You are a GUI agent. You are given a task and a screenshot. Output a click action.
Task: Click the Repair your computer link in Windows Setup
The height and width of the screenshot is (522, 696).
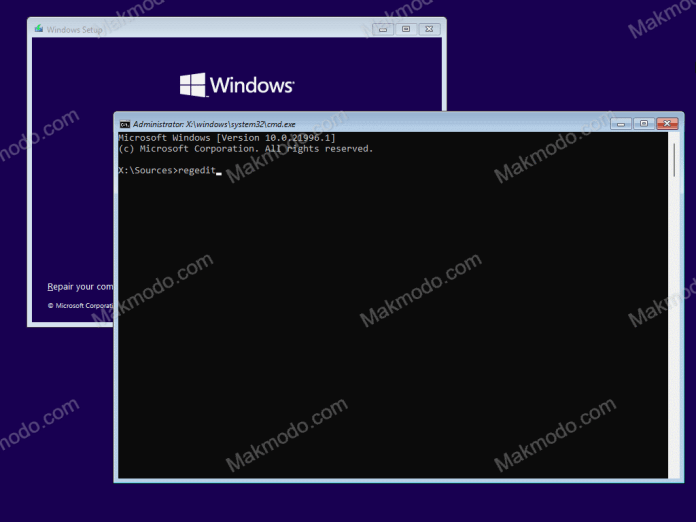tap(80, 287)
